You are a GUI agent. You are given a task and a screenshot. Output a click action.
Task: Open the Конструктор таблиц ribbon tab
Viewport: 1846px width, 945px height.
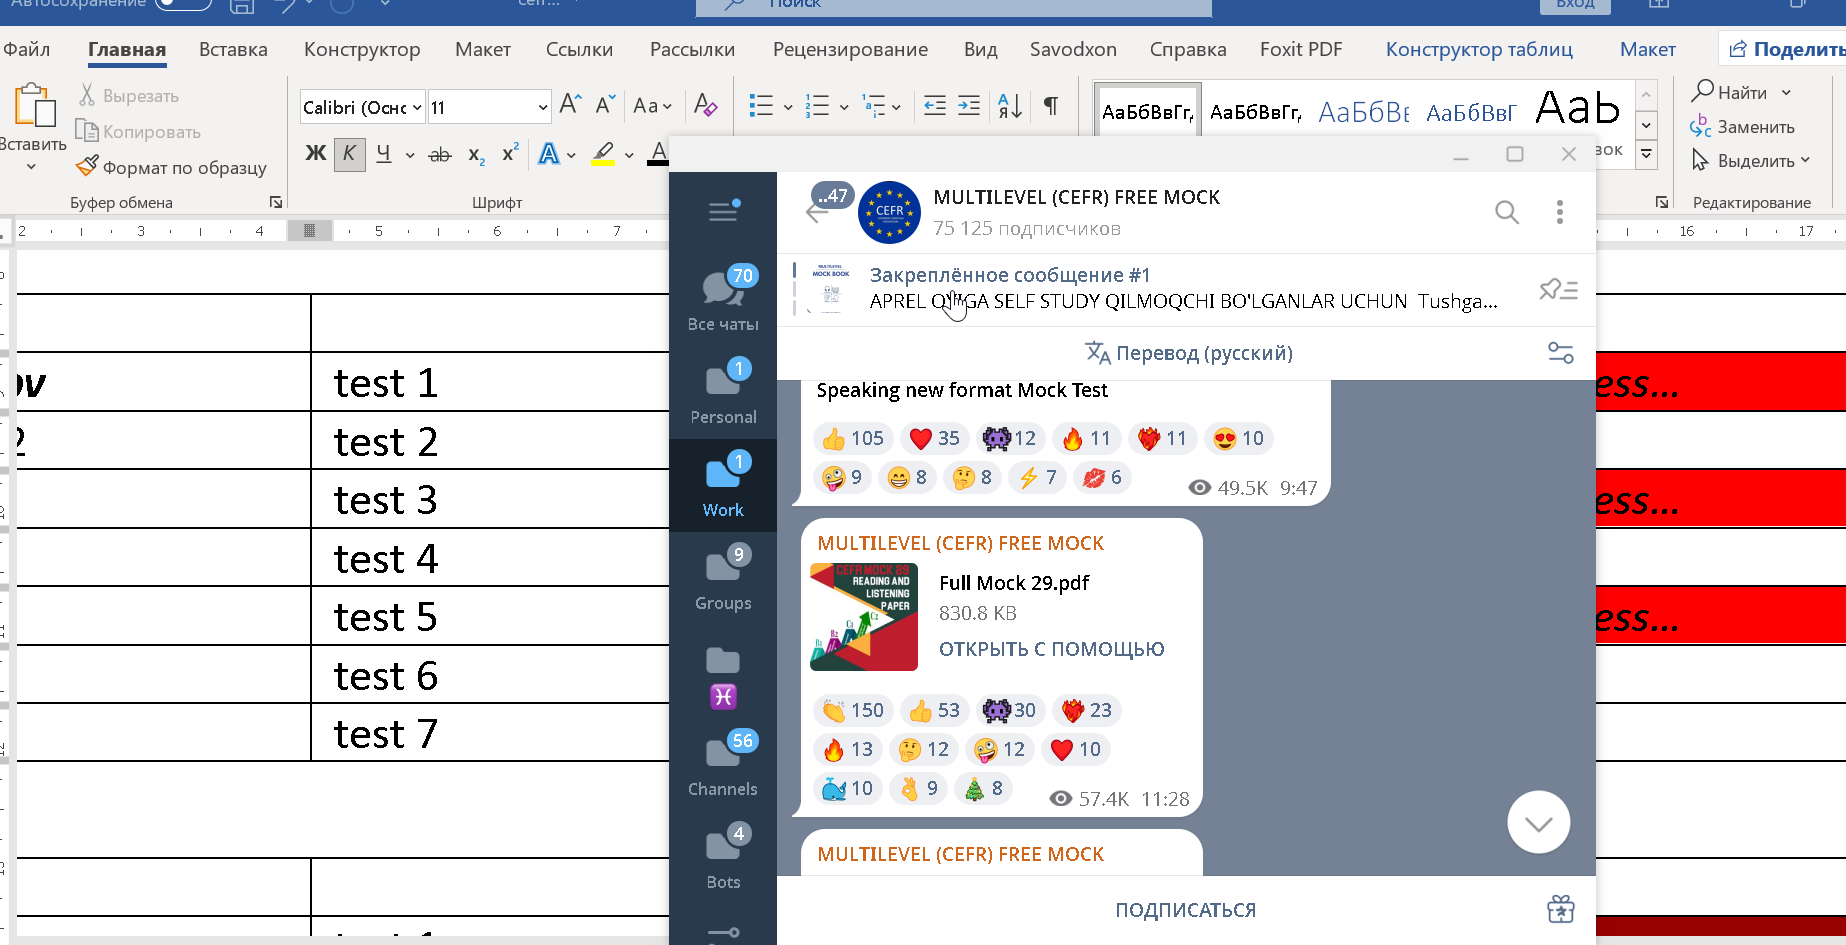1479,49
